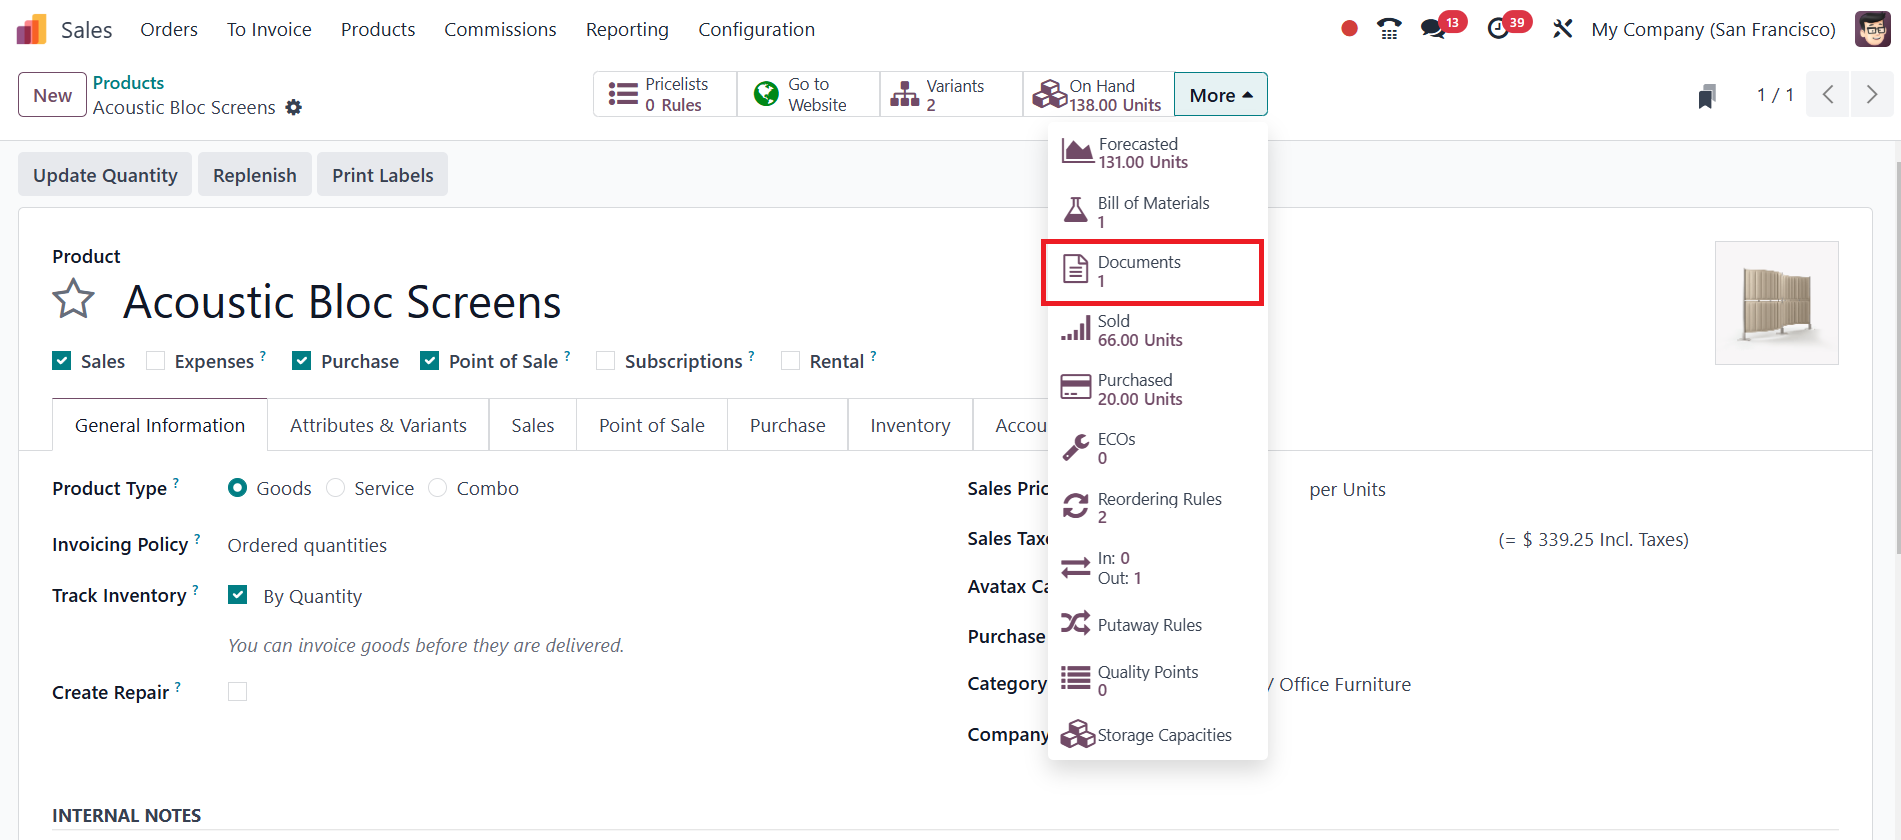
Task: Click the bookmark icon near the pager
Action: pyautogui.click(x=1707, y=96)
